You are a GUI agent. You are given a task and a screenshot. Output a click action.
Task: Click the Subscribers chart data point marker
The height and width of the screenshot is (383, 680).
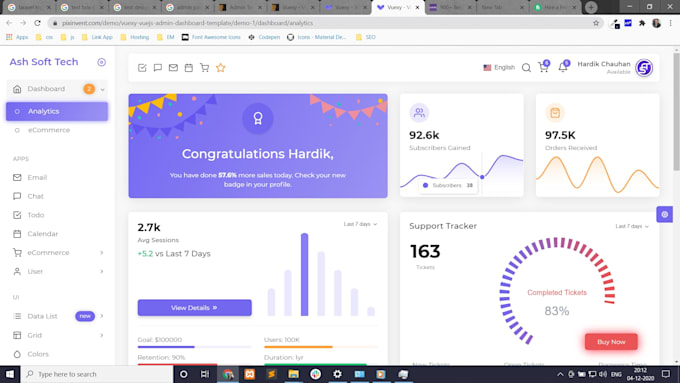(482, 177)
